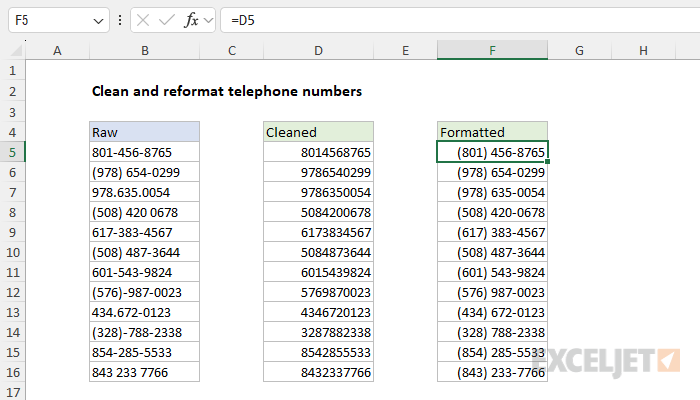
Task: Select cell with (508) 420 0678
Action: click(145, 212)
